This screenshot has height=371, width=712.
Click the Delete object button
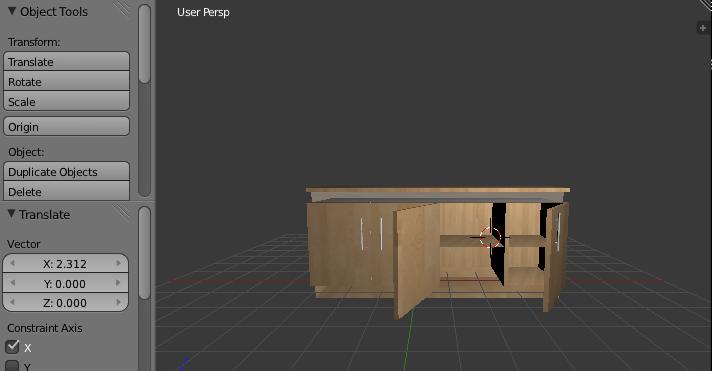pyautogui.click(x=66, y=191)
